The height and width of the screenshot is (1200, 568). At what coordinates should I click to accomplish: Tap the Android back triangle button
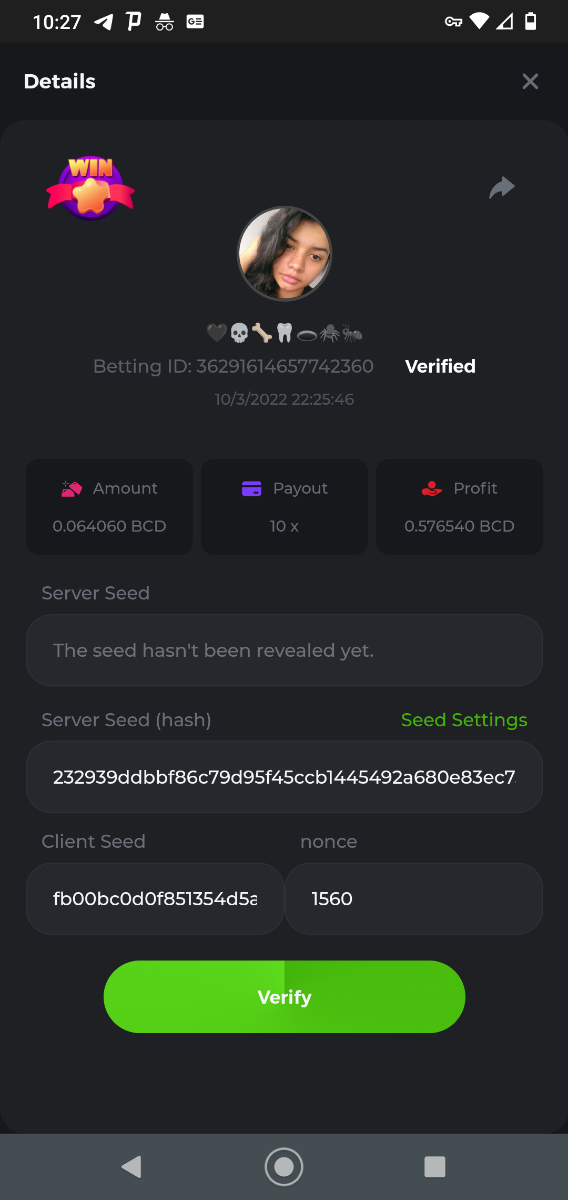pyautogui.click(x=131, y=1166)
